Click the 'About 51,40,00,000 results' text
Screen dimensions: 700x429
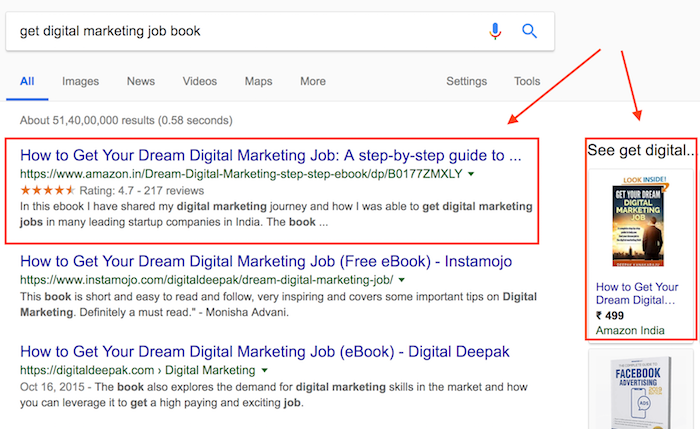coord(126,121)
